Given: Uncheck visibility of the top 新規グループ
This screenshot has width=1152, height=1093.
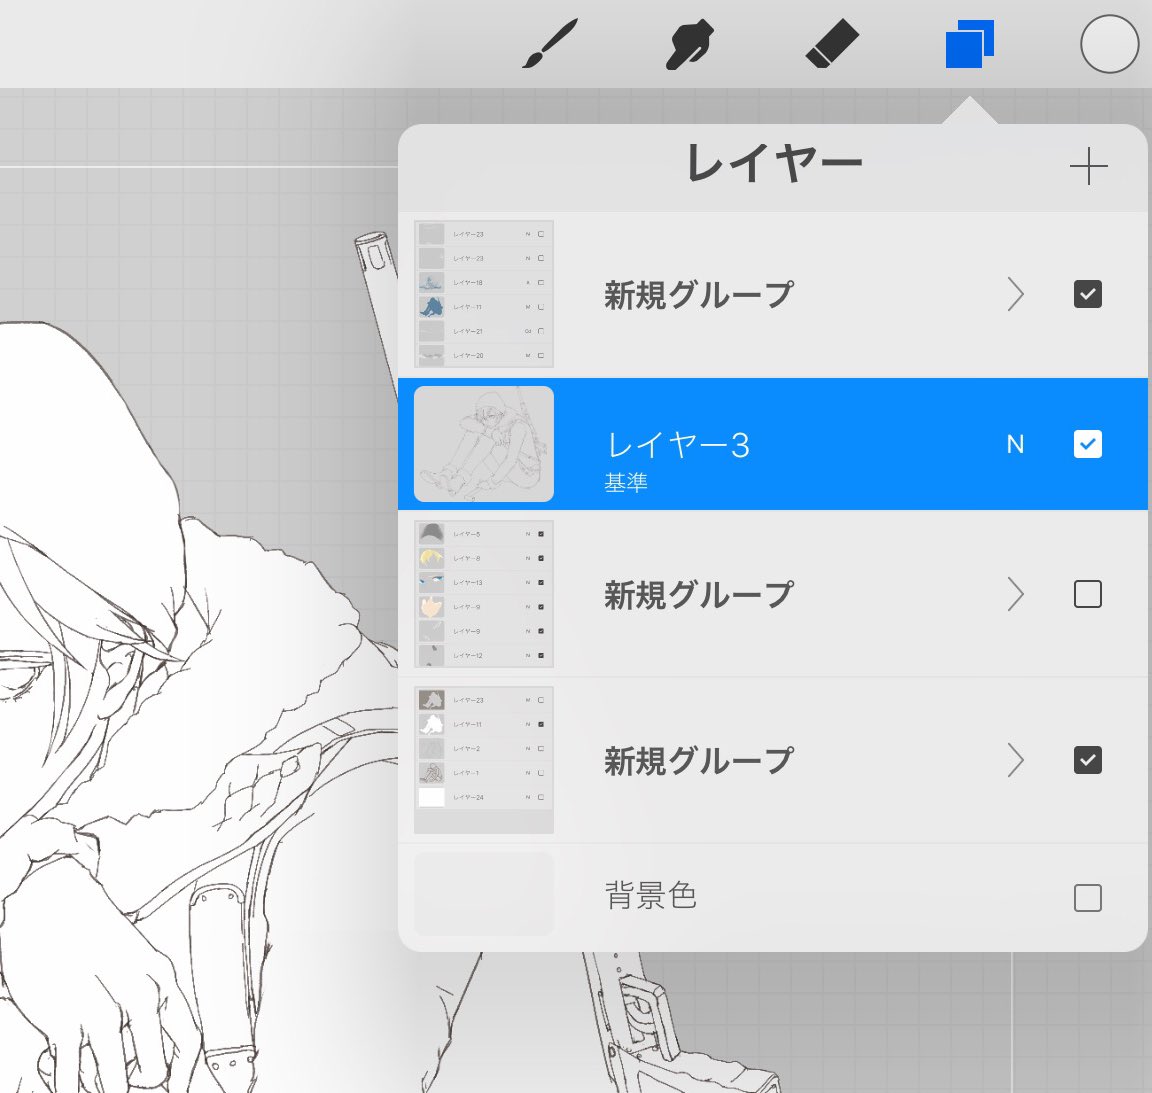Looking at the screenshot, I should coord(1087,294).
